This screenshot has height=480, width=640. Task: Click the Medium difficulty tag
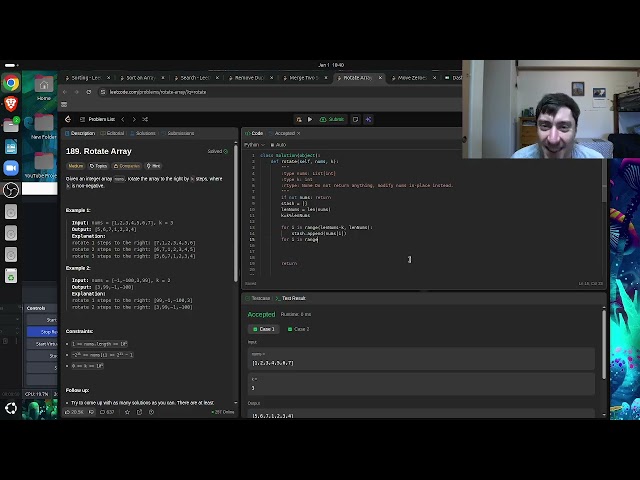tap(76, 166)
